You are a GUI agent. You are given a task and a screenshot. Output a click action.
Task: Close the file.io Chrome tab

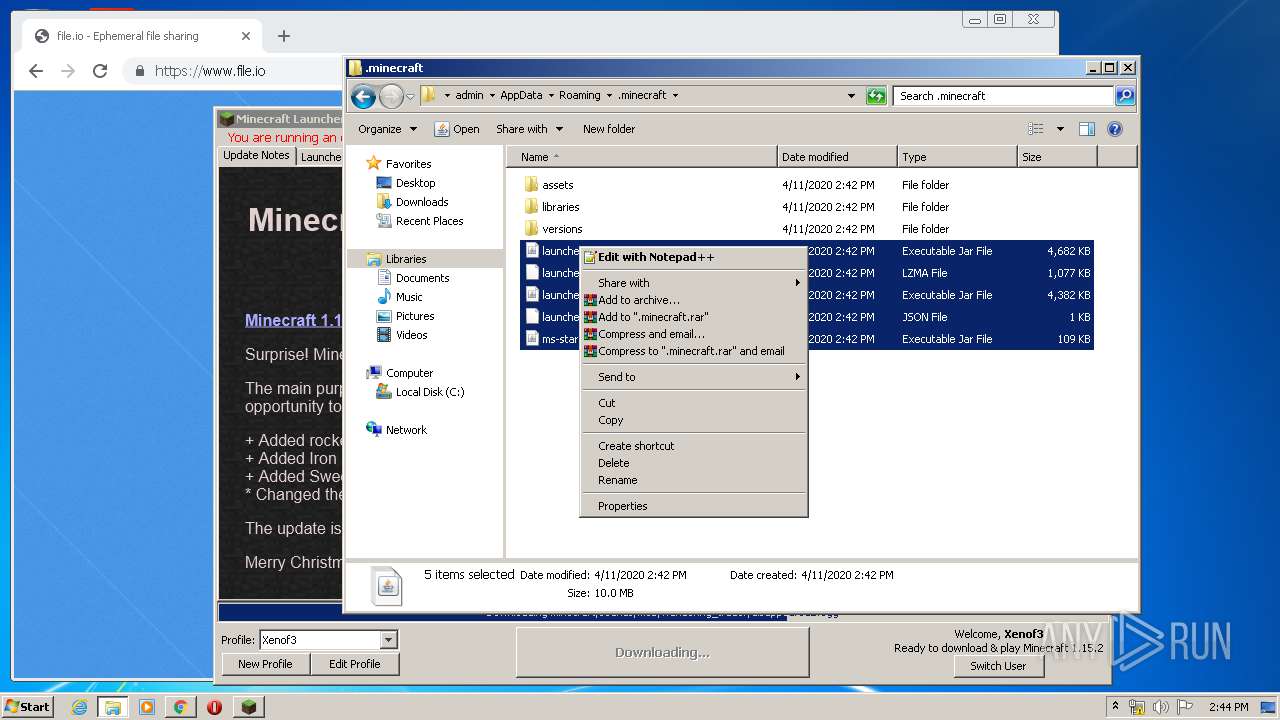point(246,36)
